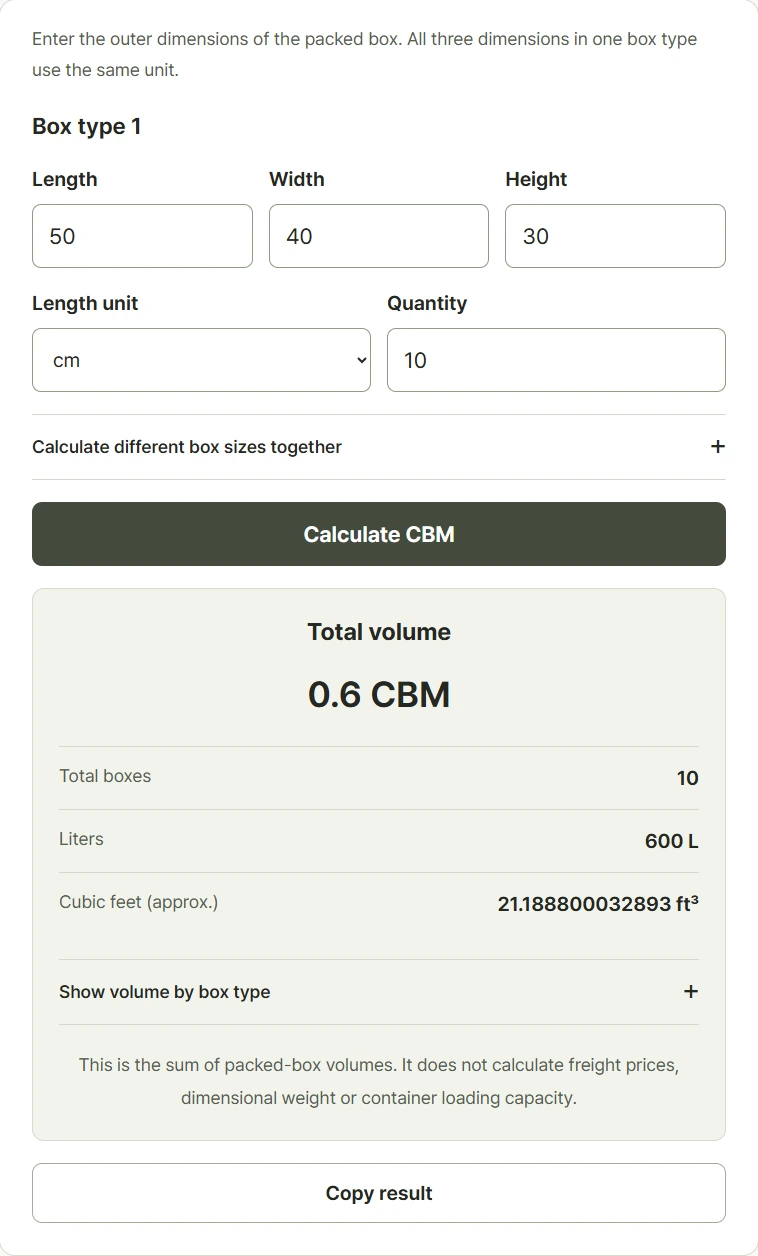Click the Total boxes label
The width and height of the screenshot is (758, 1256).
pyautogui.click(x=105, y=776)
